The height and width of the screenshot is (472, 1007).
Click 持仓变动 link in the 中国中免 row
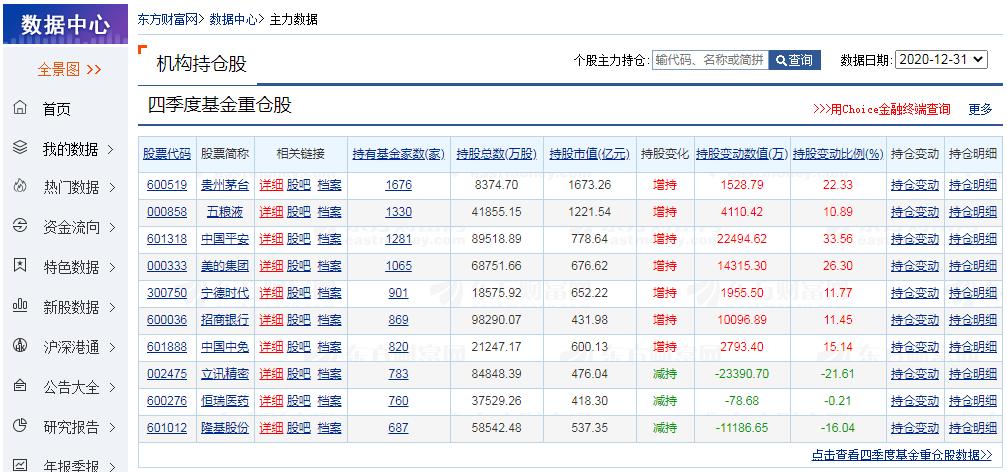click(x=915, y=347)
